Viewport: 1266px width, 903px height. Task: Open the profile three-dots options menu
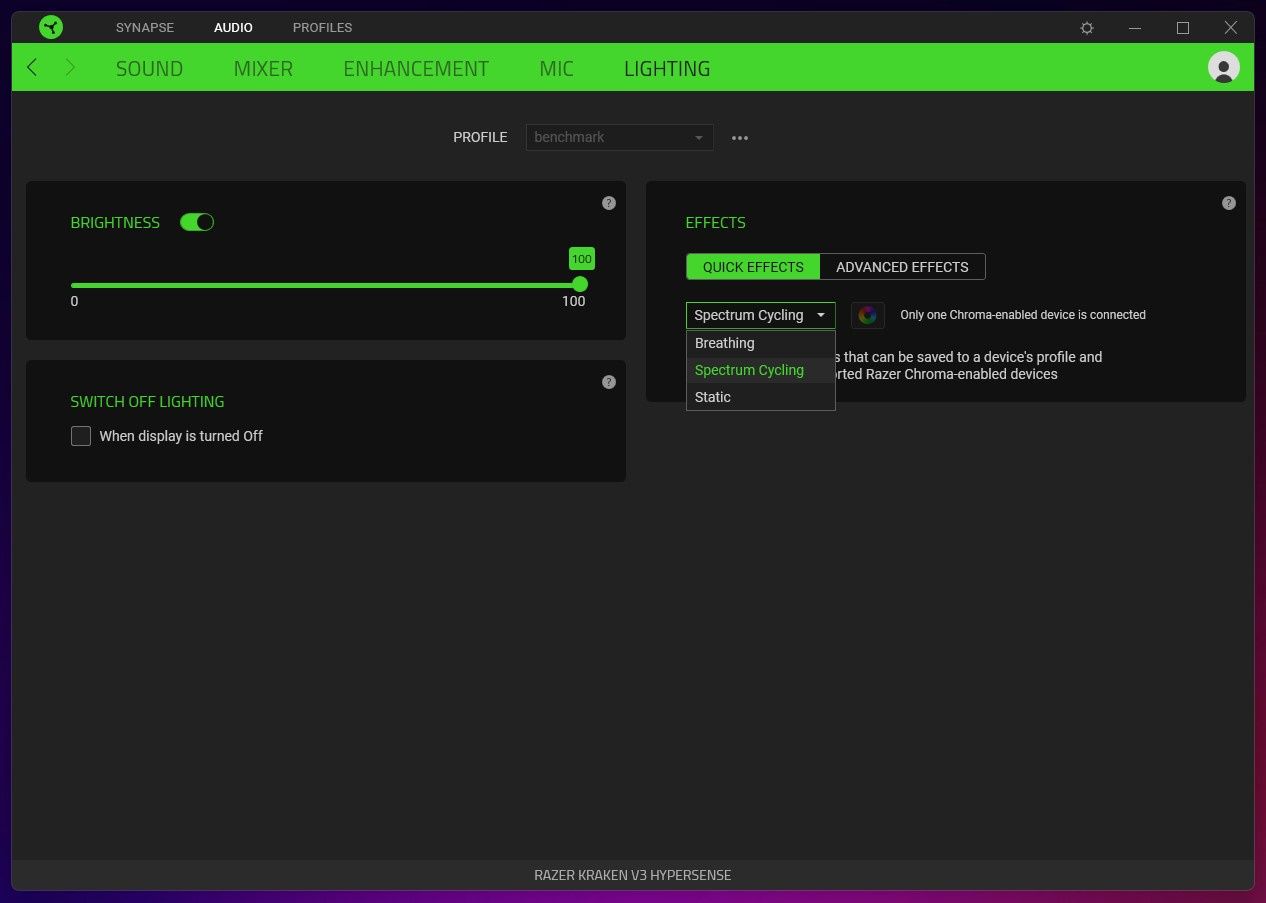740,138
